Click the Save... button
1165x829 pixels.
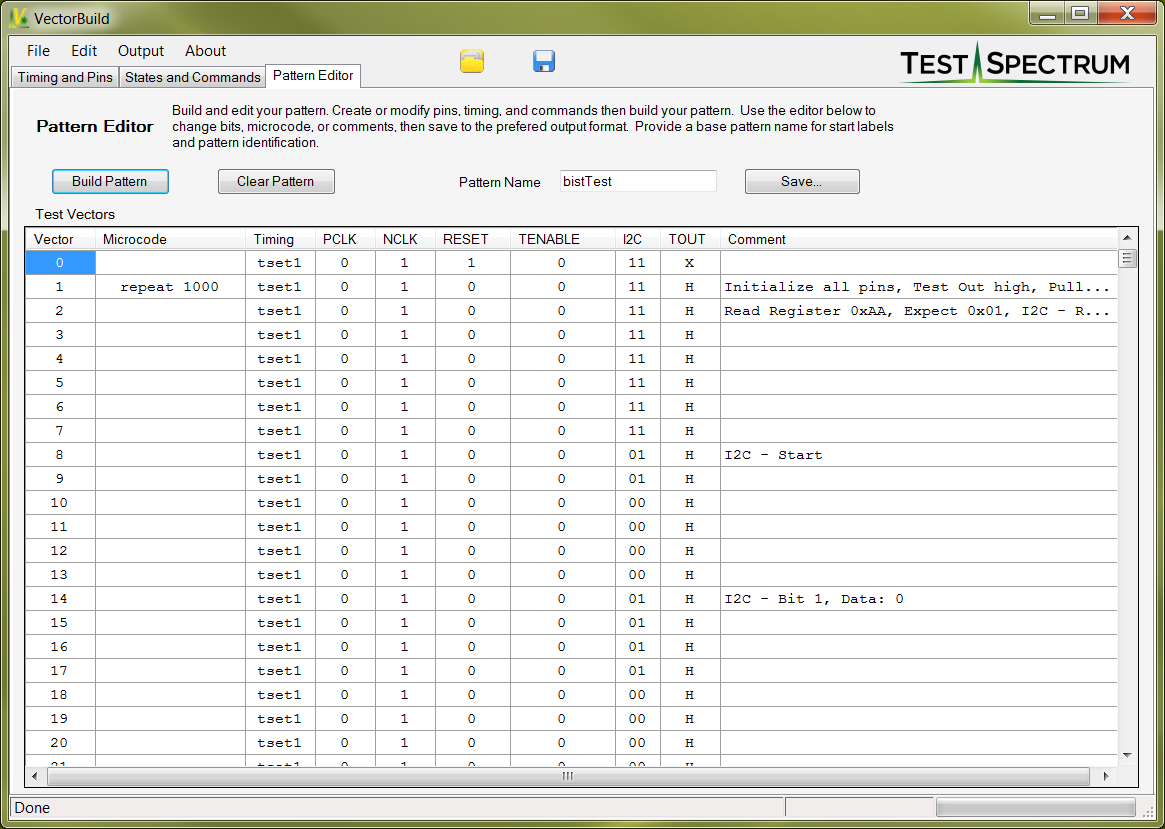802,182
